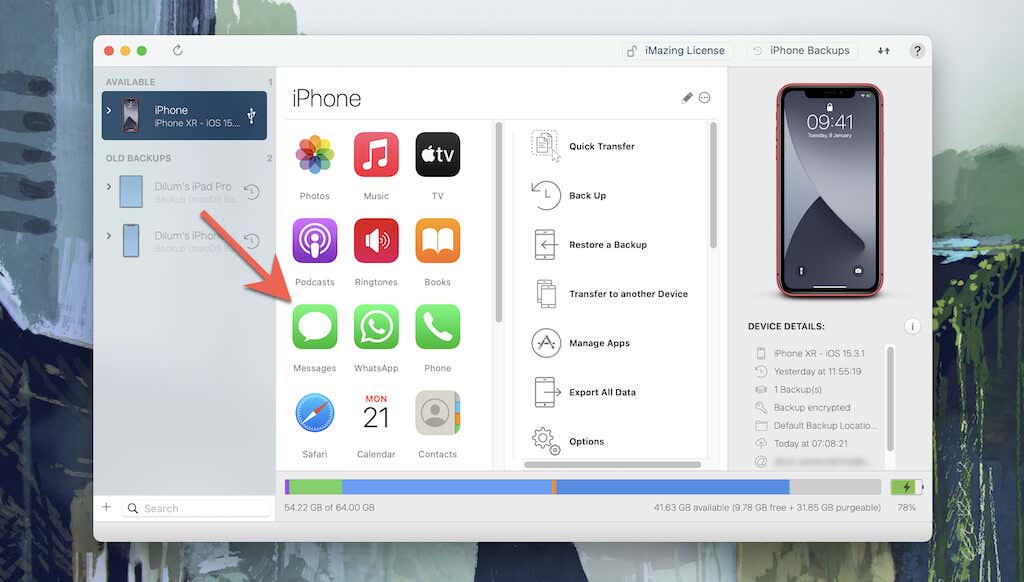1024x582 pixels.
Task: Click the add device plus icon
Action: (106, 508)
